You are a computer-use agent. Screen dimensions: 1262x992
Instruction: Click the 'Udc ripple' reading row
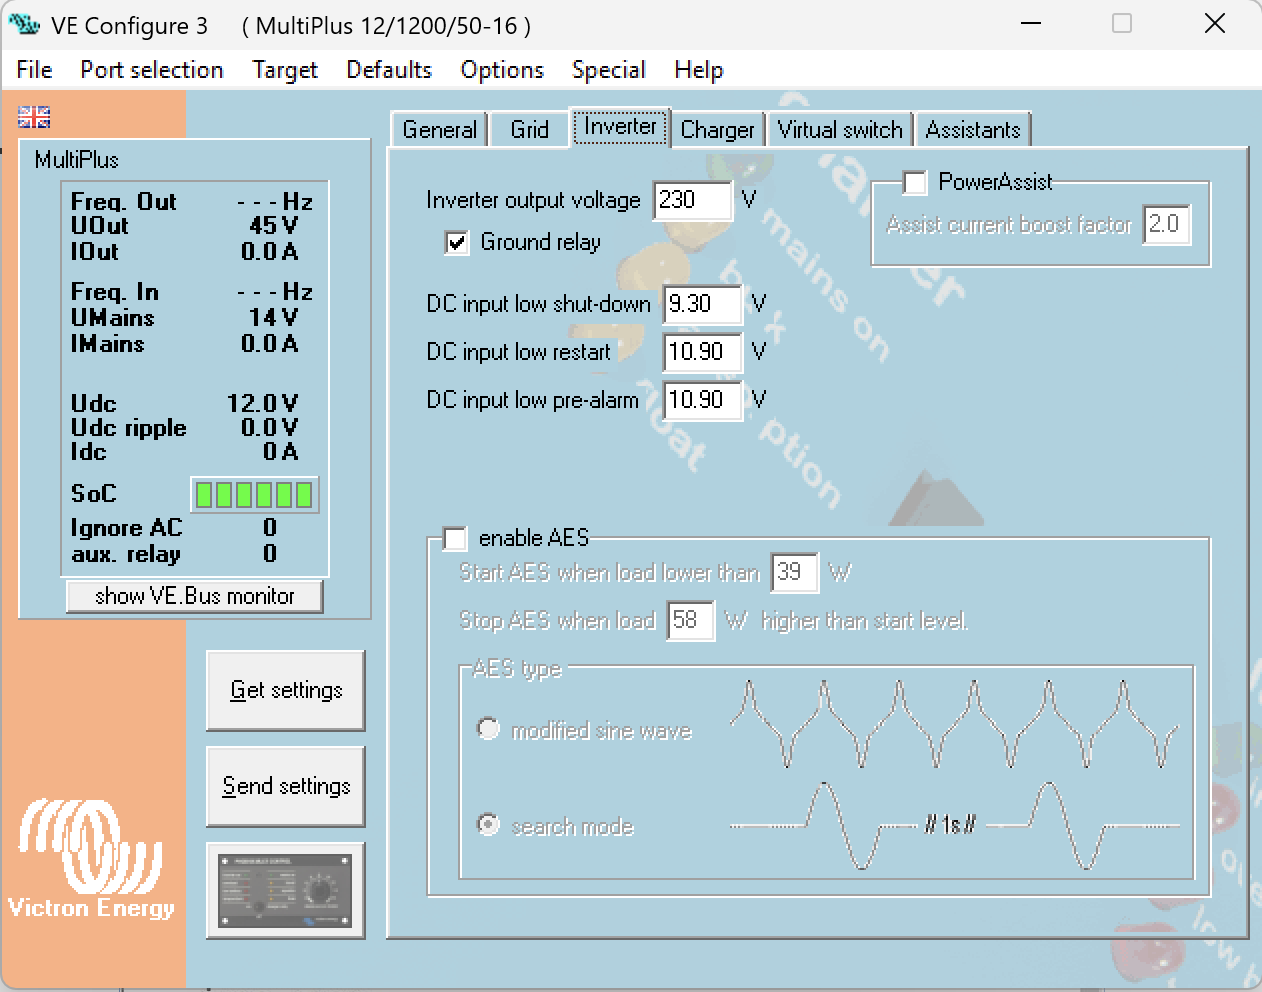click(x=185, y=428)
